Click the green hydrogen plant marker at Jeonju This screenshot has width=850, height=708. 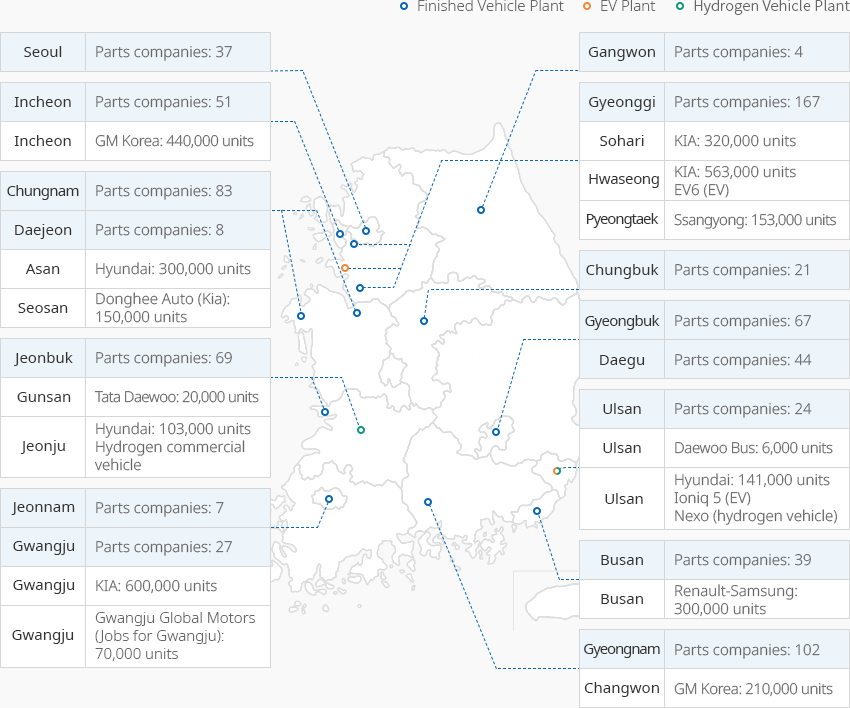coord(361,430)
